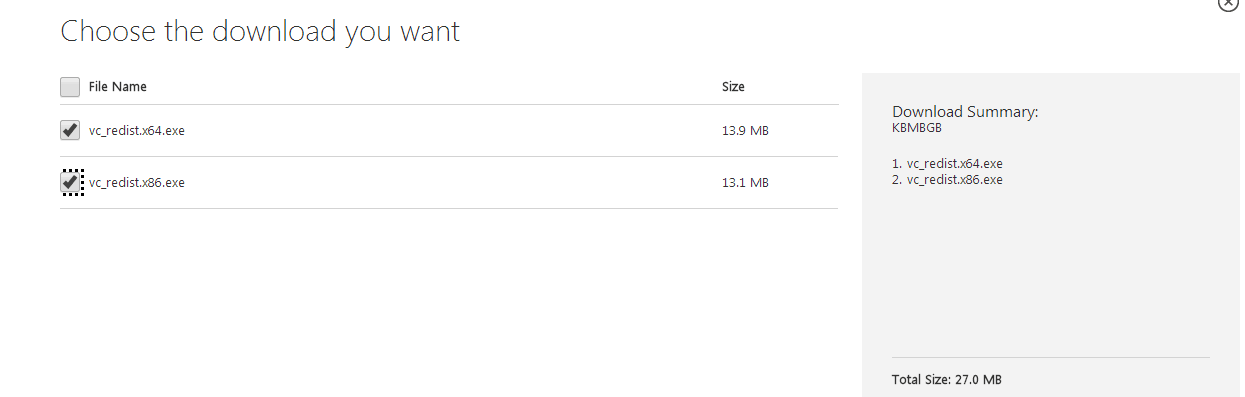Screen dimensions: 1245x397
Task: Click summary entry 1. vc_redist.x64.exe
Action: [x=947, y=163]
